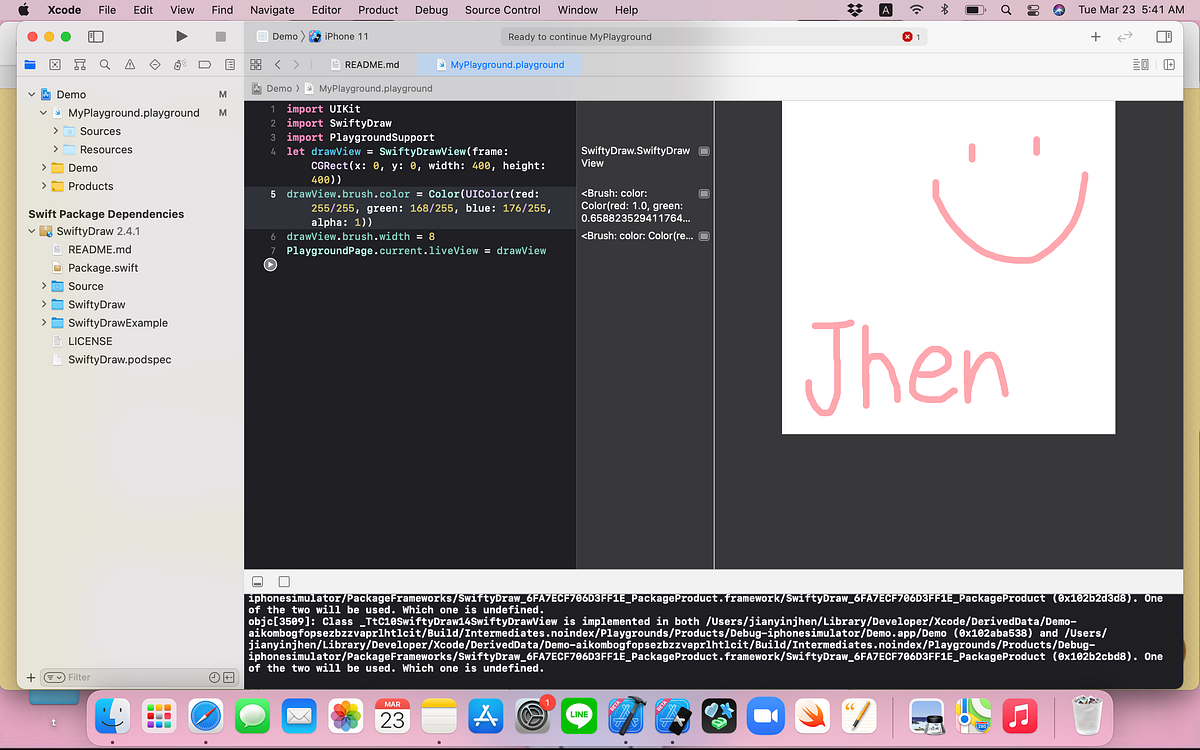Open the Issue navigator warning icon

tap(130, 64)
